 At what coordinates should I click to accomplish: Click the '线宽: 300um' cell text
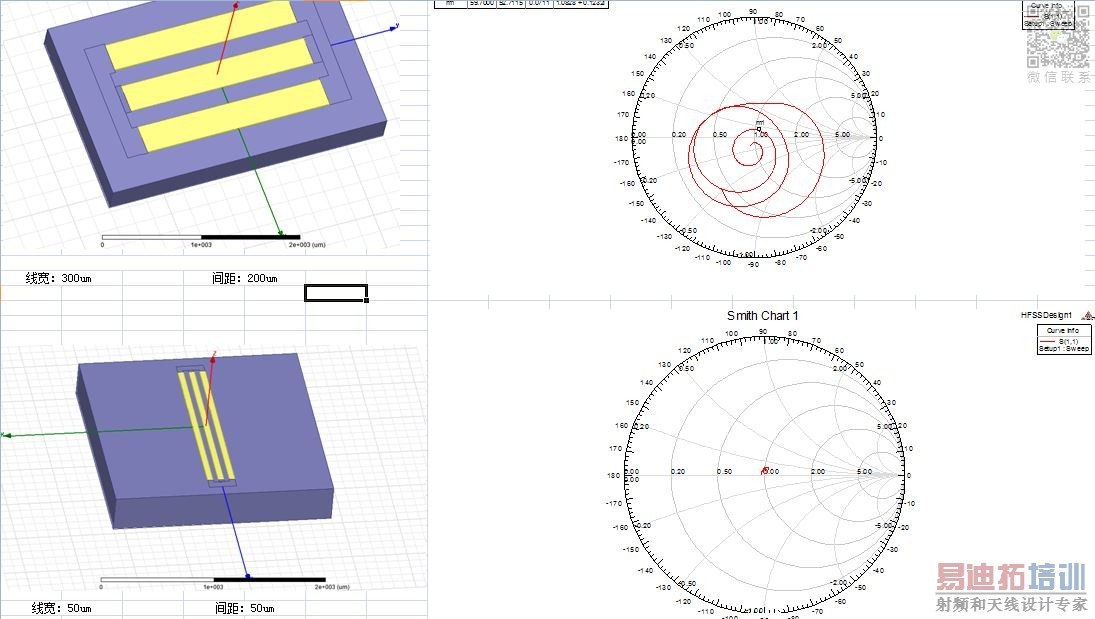point(59,278)
